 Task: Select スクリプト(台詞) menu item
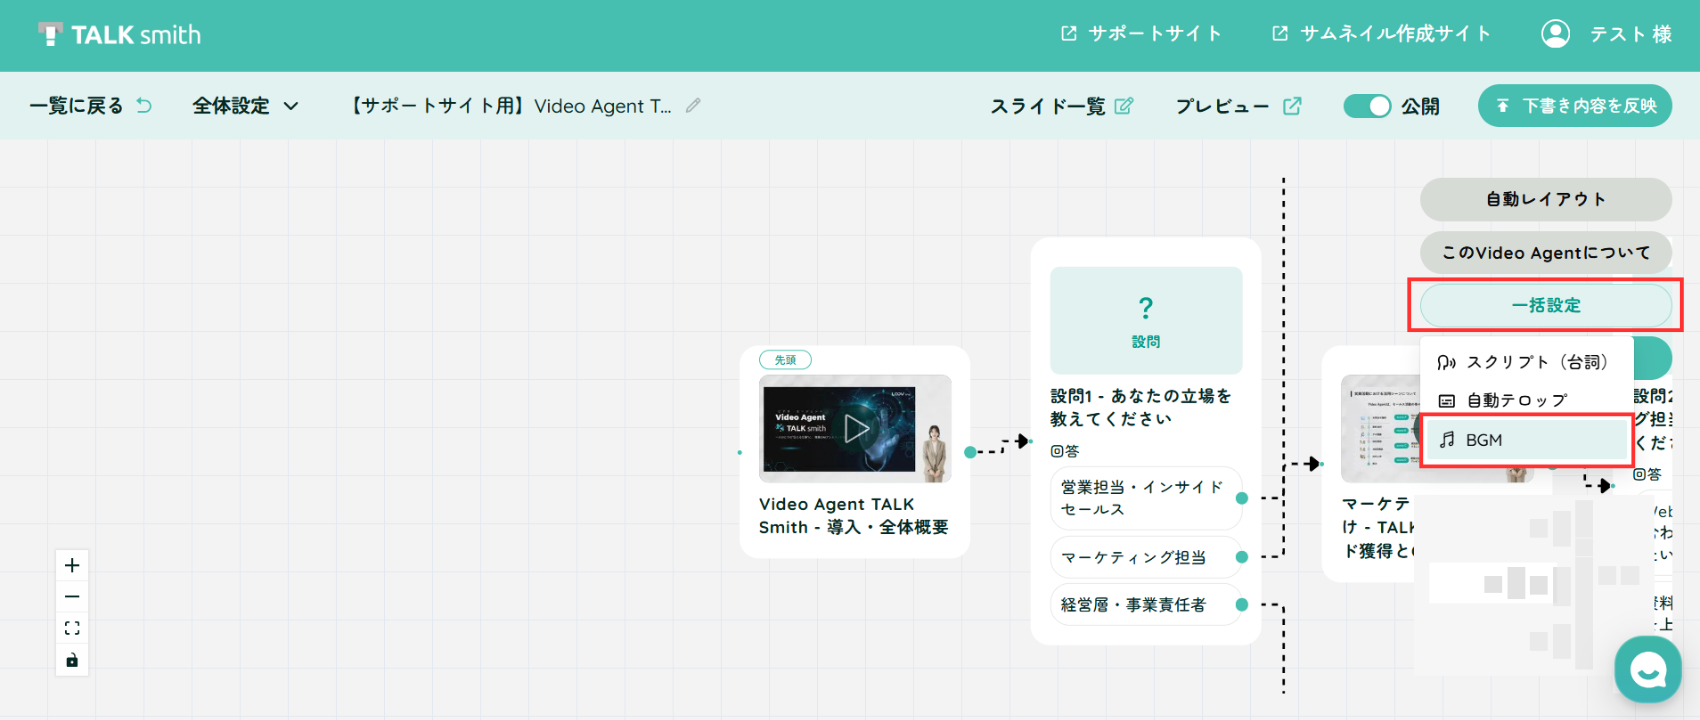(1526, 362)
